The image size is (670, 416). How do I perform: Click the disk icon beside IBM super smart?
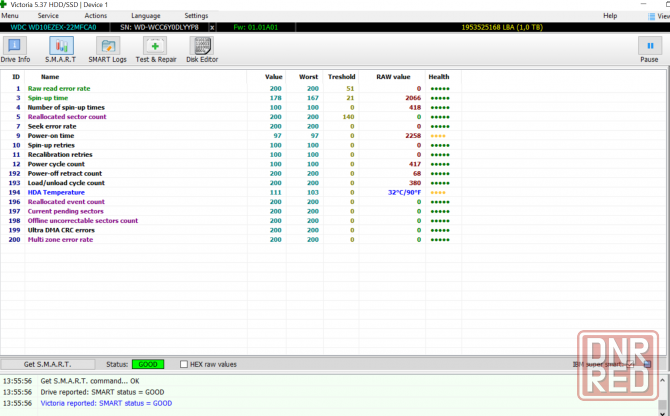[647, 364]
